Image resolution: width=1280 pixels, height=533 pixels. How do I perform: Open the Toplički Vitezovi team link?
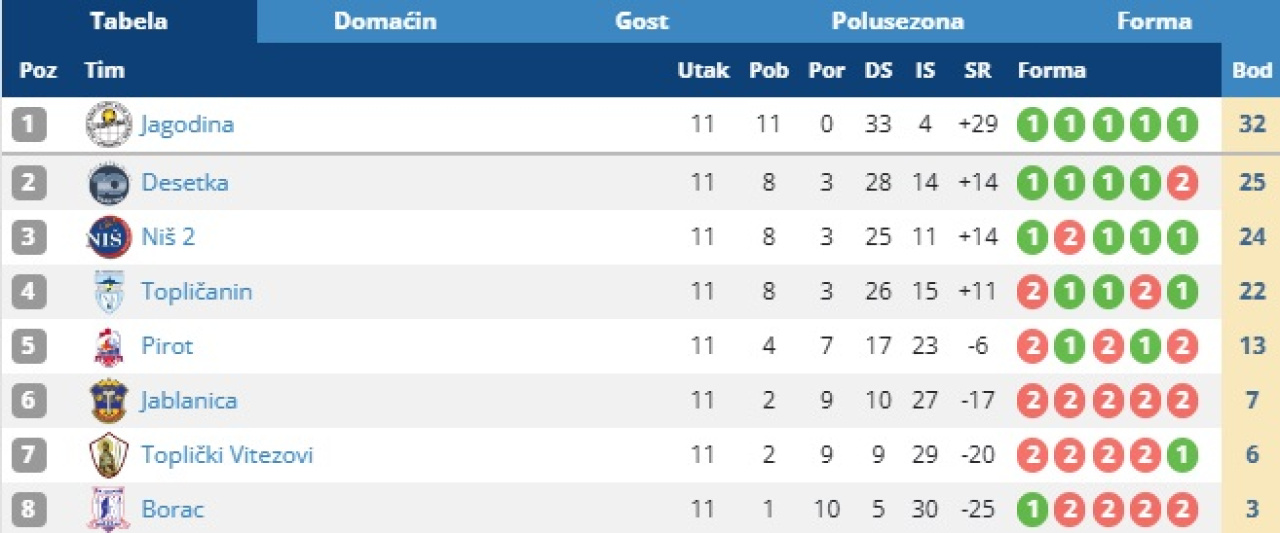pyautogui.click(x=227, y=456)
